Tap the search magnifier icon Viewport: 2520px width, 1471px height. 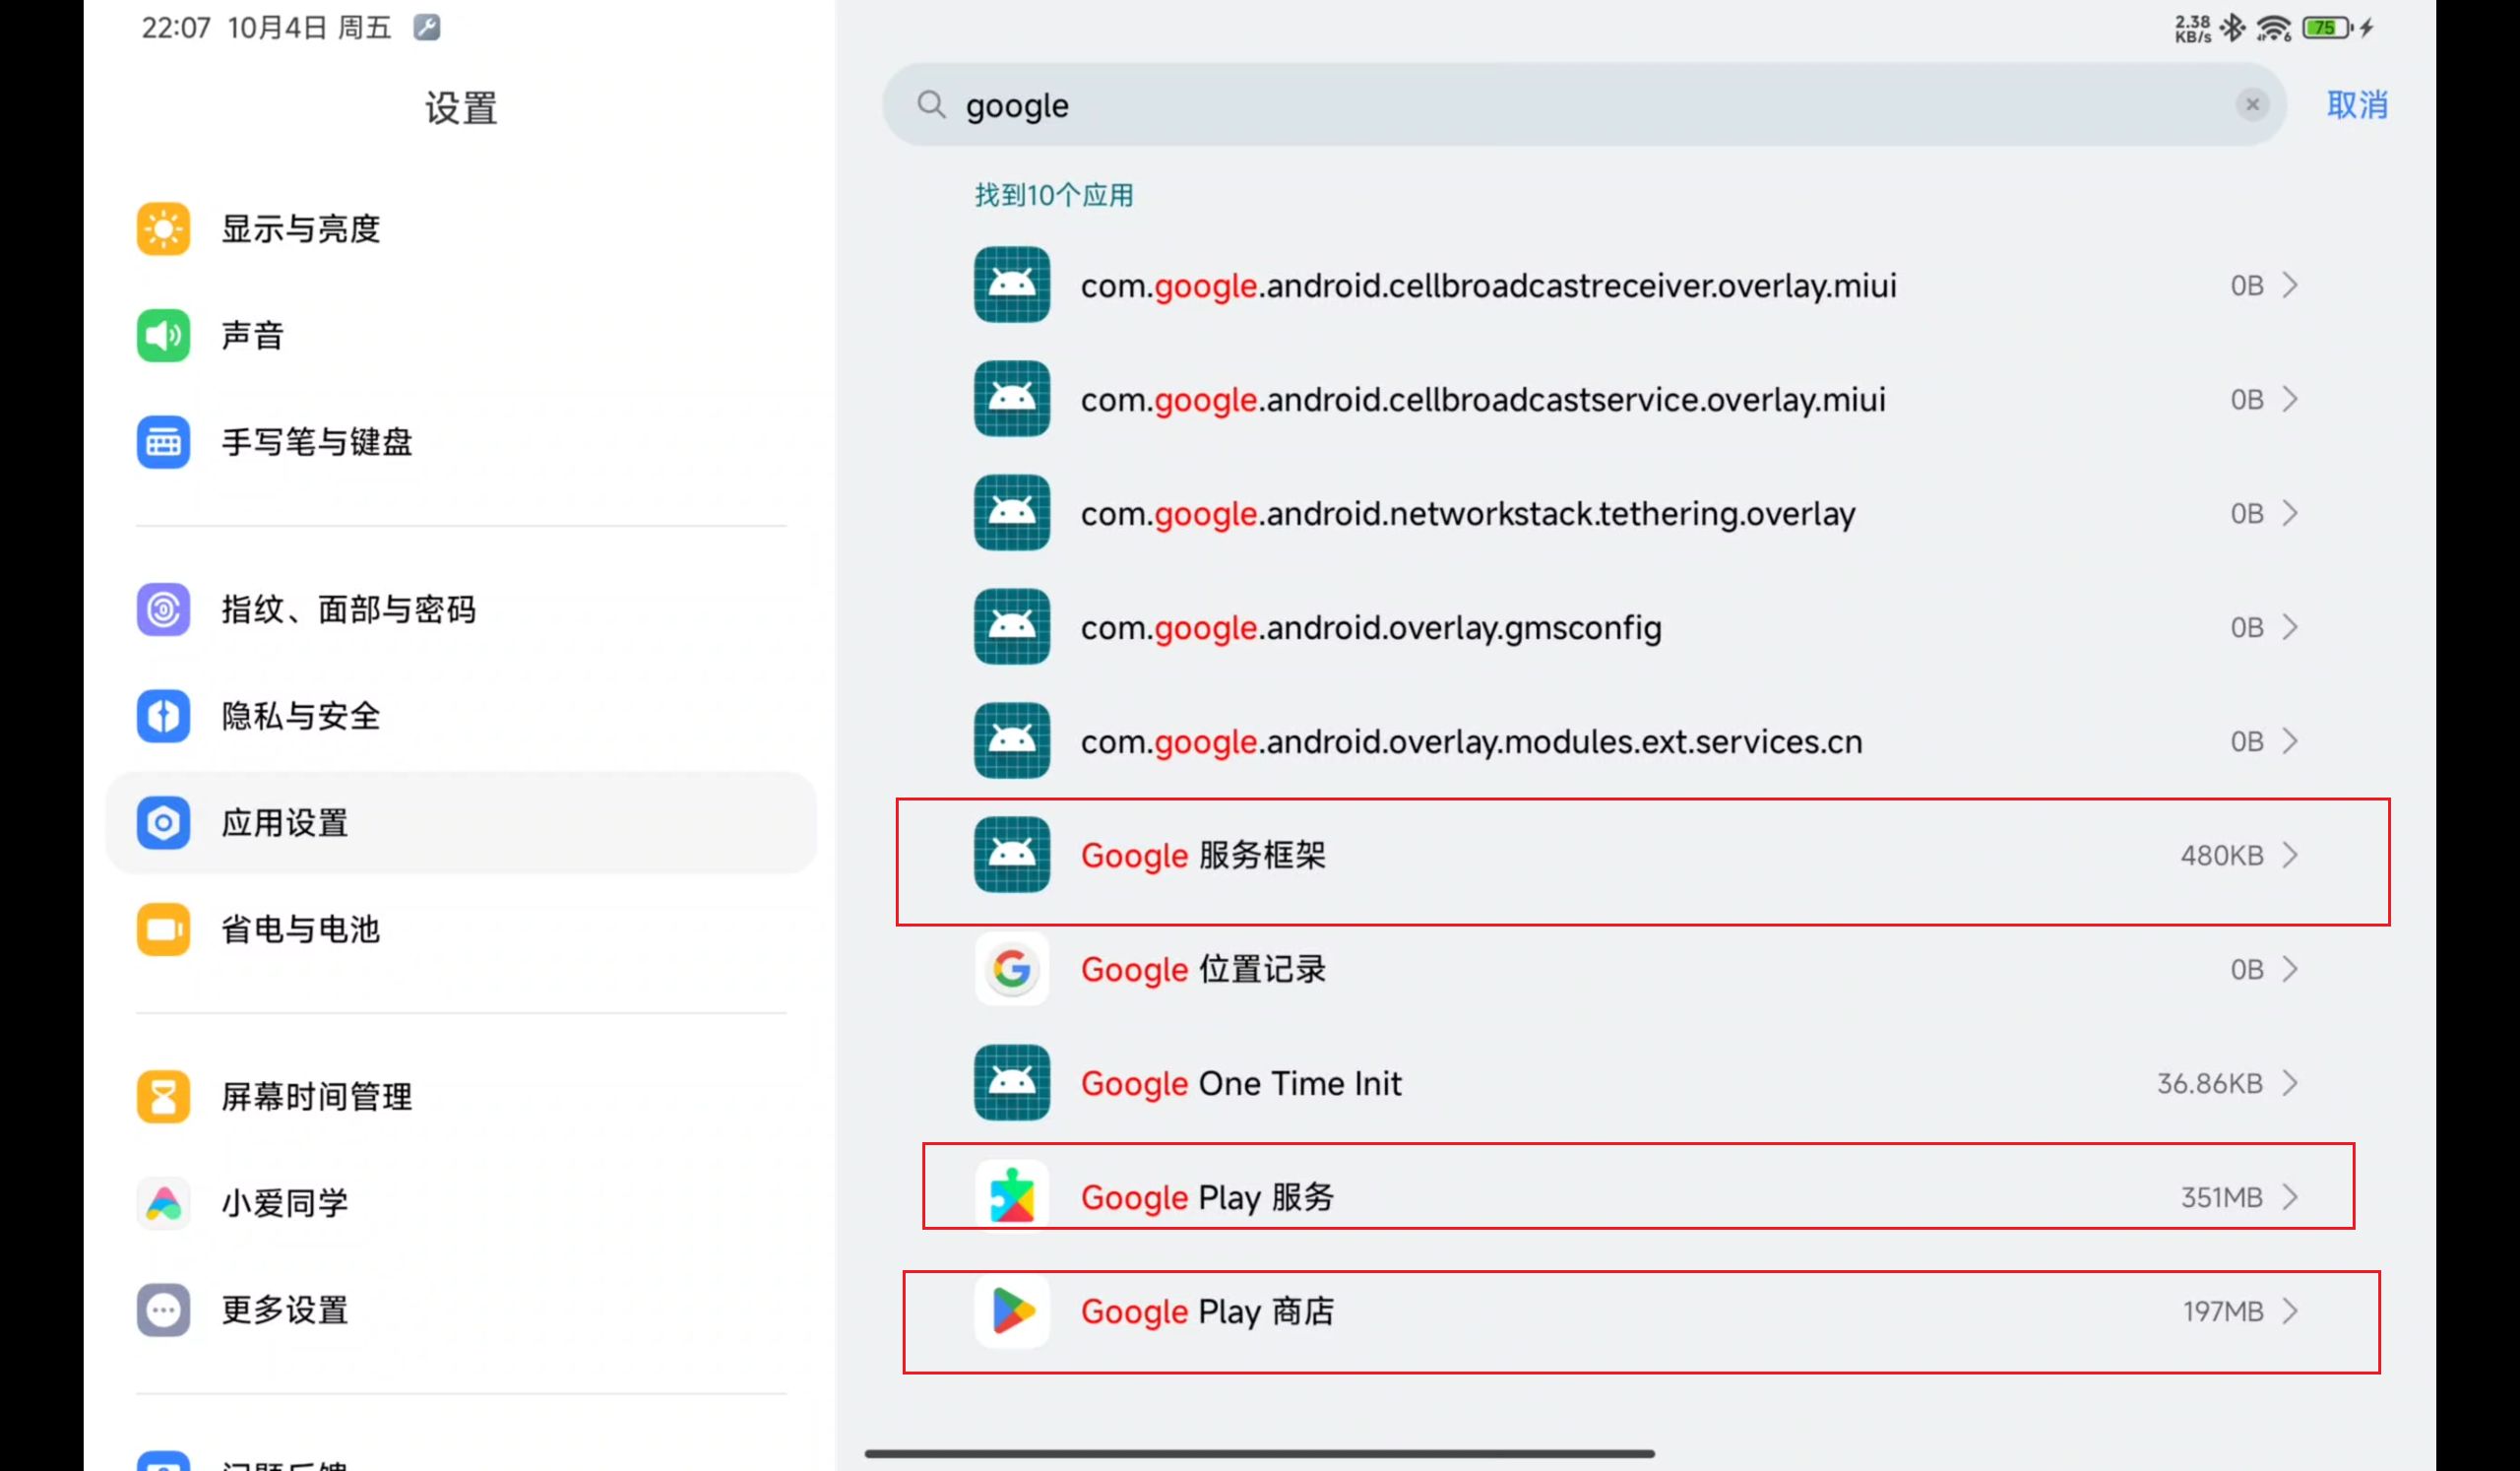coord(931,104)
